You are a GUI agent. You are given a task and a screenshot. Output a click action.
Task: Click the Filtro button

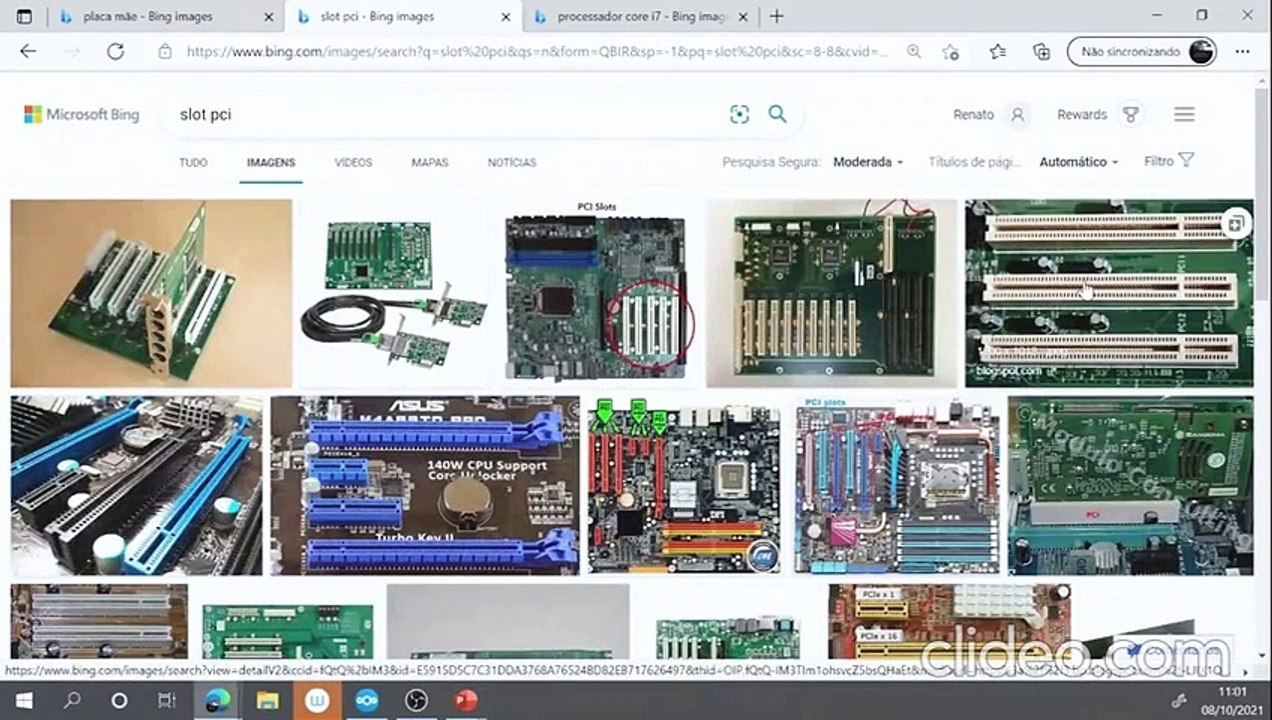pyautogui.click(x=1169, y=161)
